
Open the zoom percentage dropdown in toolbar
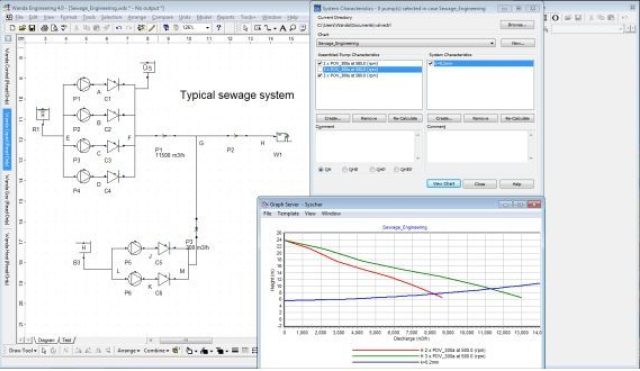click(x=207, y=28)
